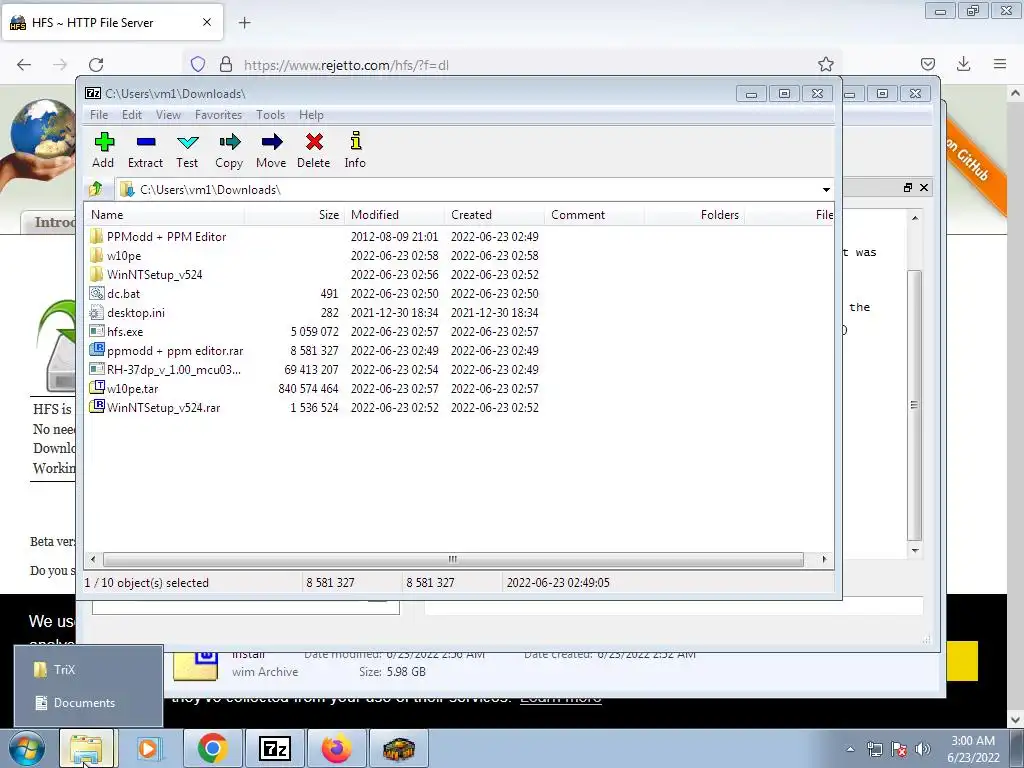The height and width of the screenshot is (768, 1024).
Task: Select the dc.bat file
Action: click(x=123, y=294)
